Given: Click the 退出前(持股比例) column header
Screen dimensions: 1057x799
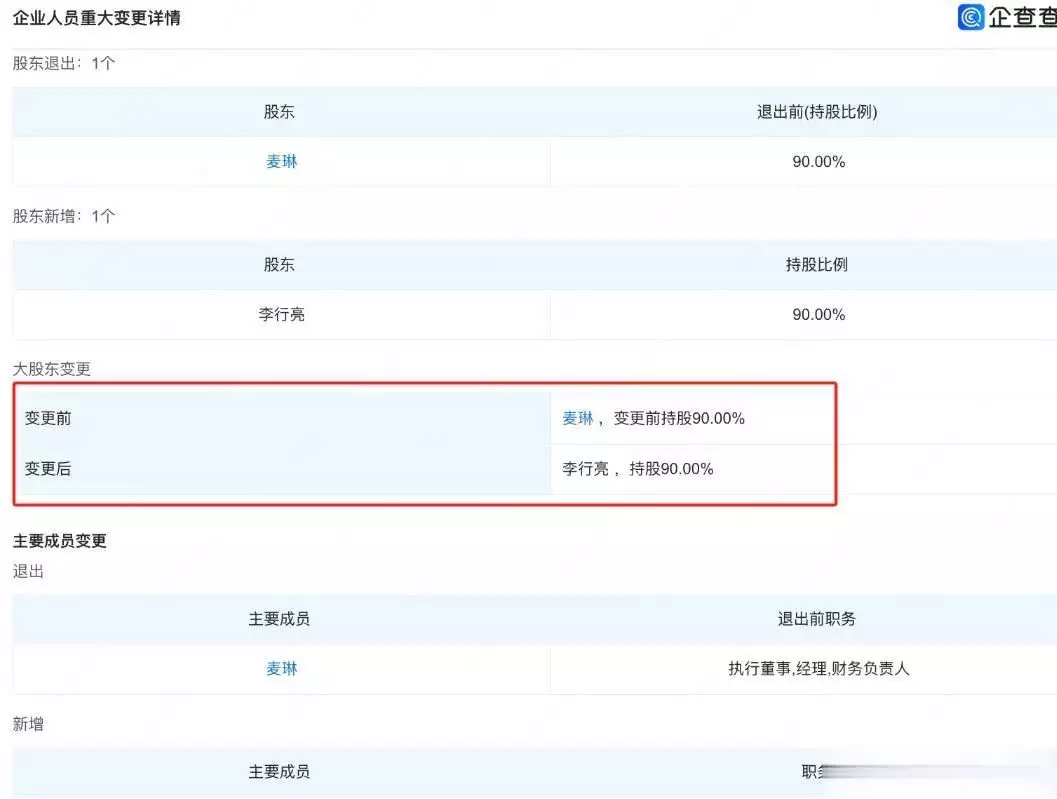Looking at the screenshot, I should tap(817, 112).
